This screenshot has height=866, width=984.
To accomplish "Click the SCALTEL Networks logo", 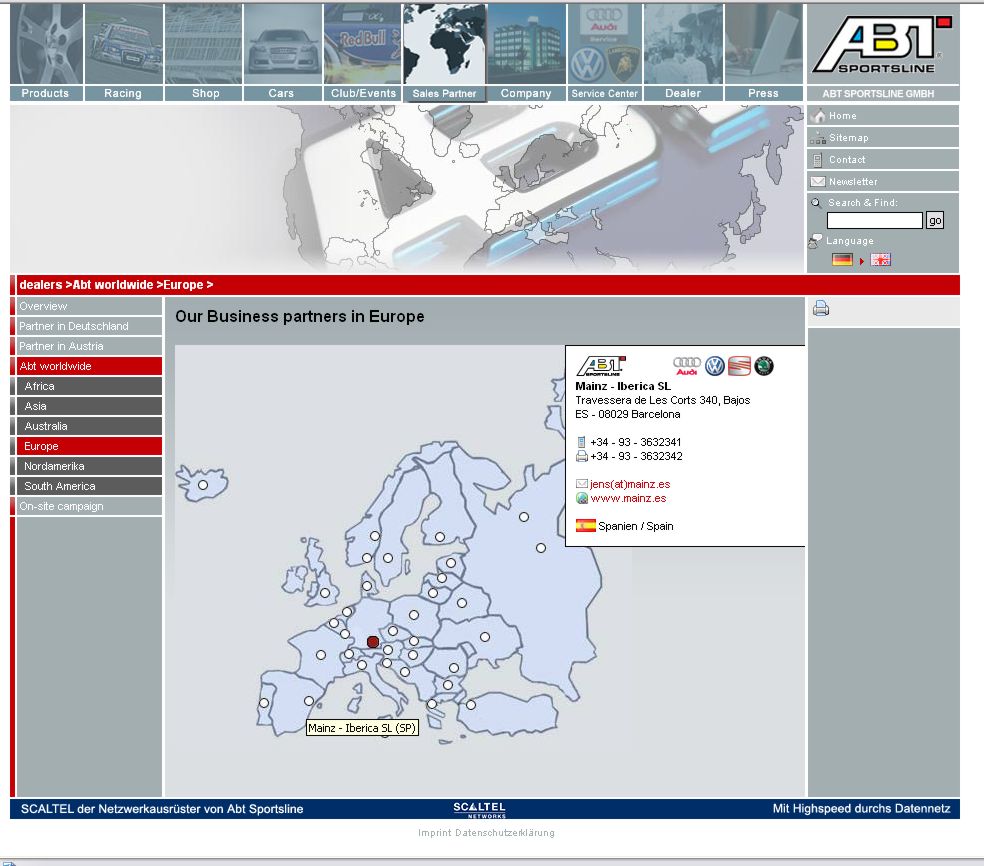I will [479, 810].
